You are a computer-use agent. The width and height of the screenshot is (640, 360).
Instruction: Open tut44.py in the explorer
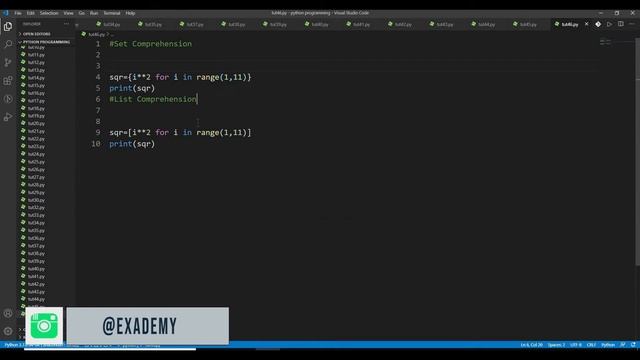(x=36, y=299)
